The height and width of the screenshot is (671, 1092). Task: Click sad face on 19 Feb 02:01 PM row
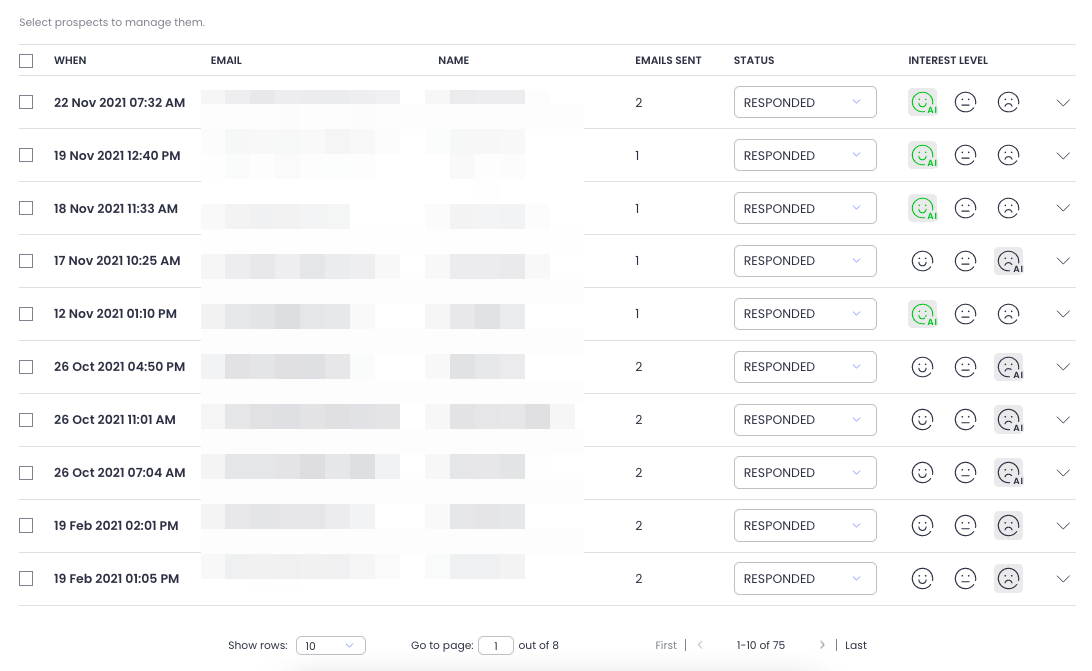click(x=1008, y=525)
